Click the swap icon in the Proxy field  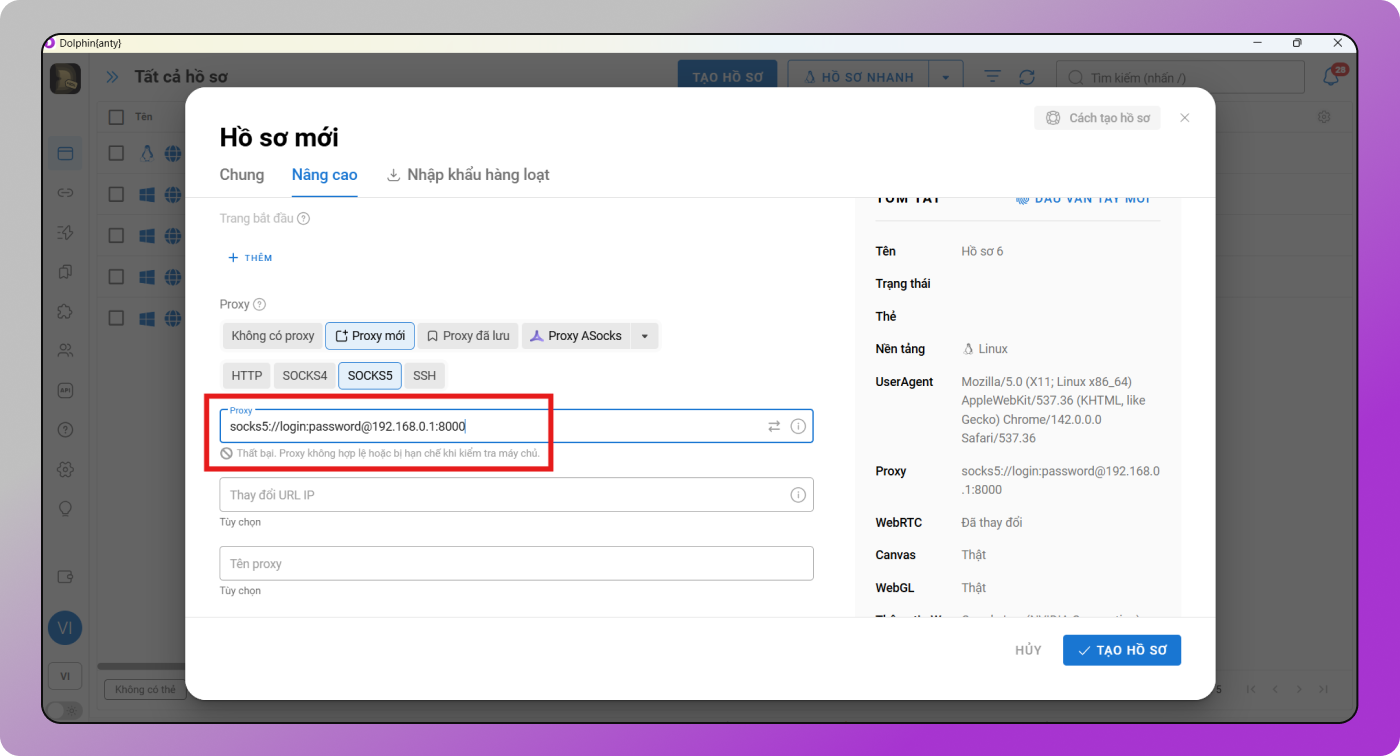tap(773, 426)
